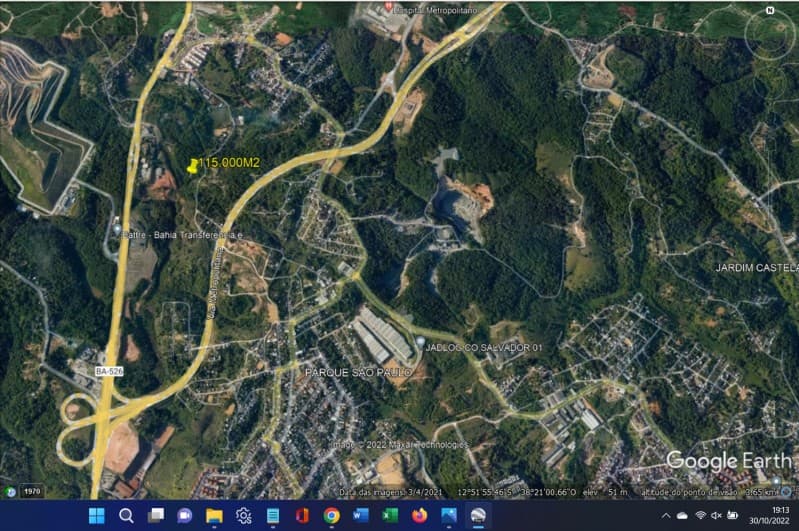Click the imagery date 'Data das imagens: 3/4/2021'
Viewport: 799px width, 531px height.
(391, 492)
